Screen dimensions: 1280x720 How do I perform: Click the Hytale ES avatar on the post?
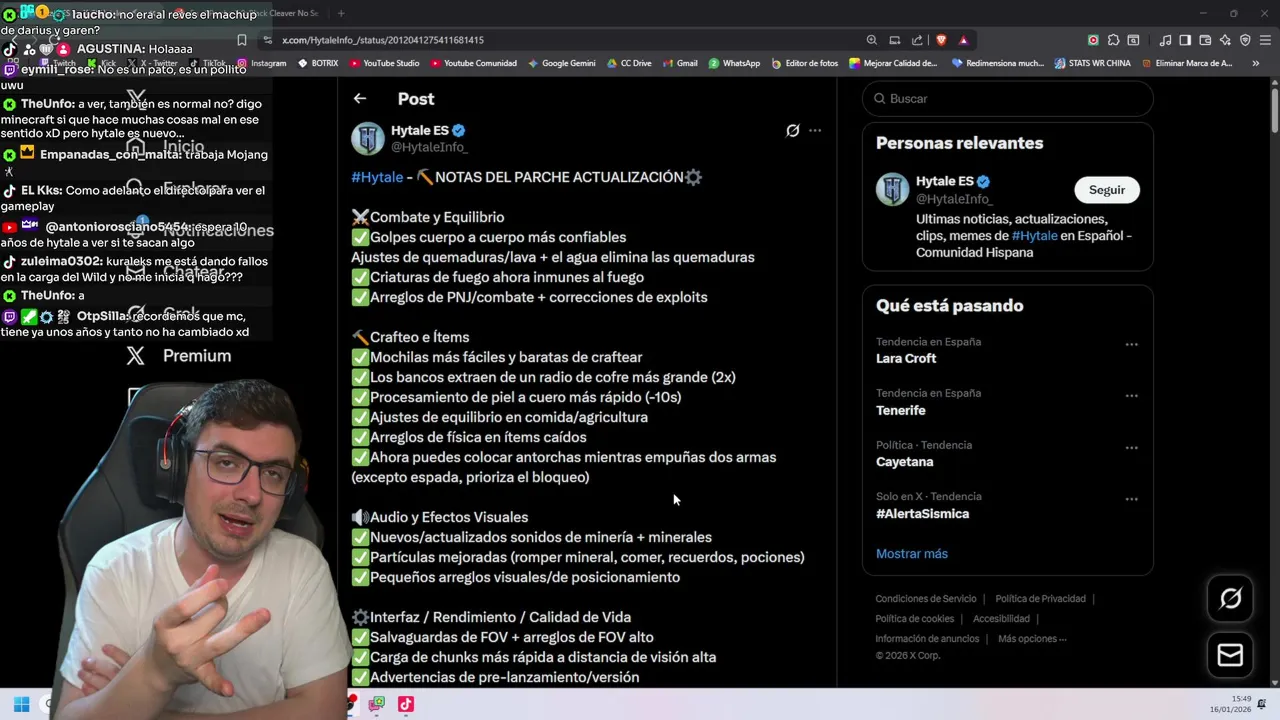pyautogui.click(x=368, y=138)
